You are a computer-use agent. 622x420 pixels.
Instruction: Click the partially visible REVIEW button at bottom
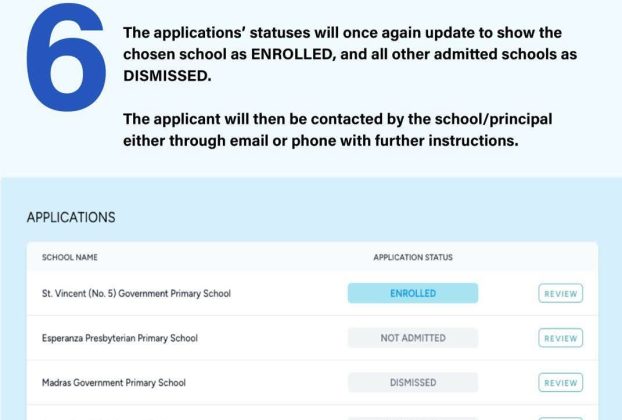coord(561,418)
